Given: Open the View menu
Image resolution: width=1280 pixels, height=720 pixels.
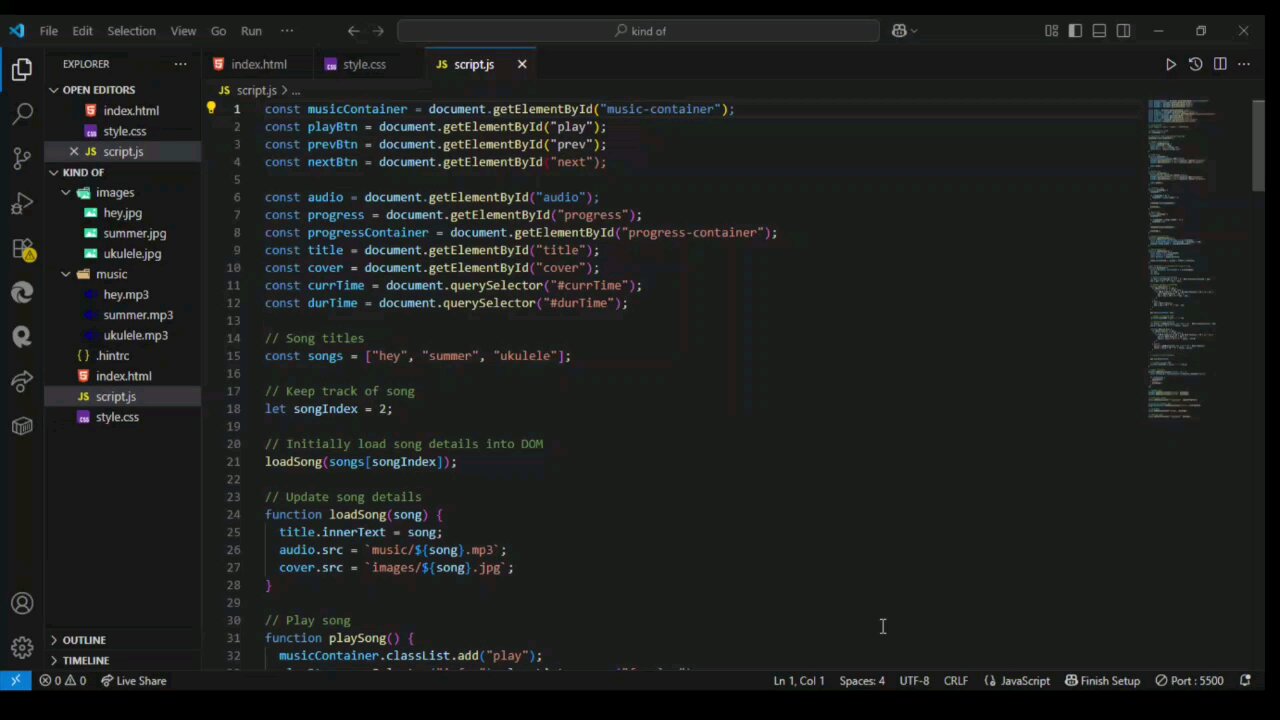Looking at the screenshot, I should pyautogui.click(x=183, y=31).
